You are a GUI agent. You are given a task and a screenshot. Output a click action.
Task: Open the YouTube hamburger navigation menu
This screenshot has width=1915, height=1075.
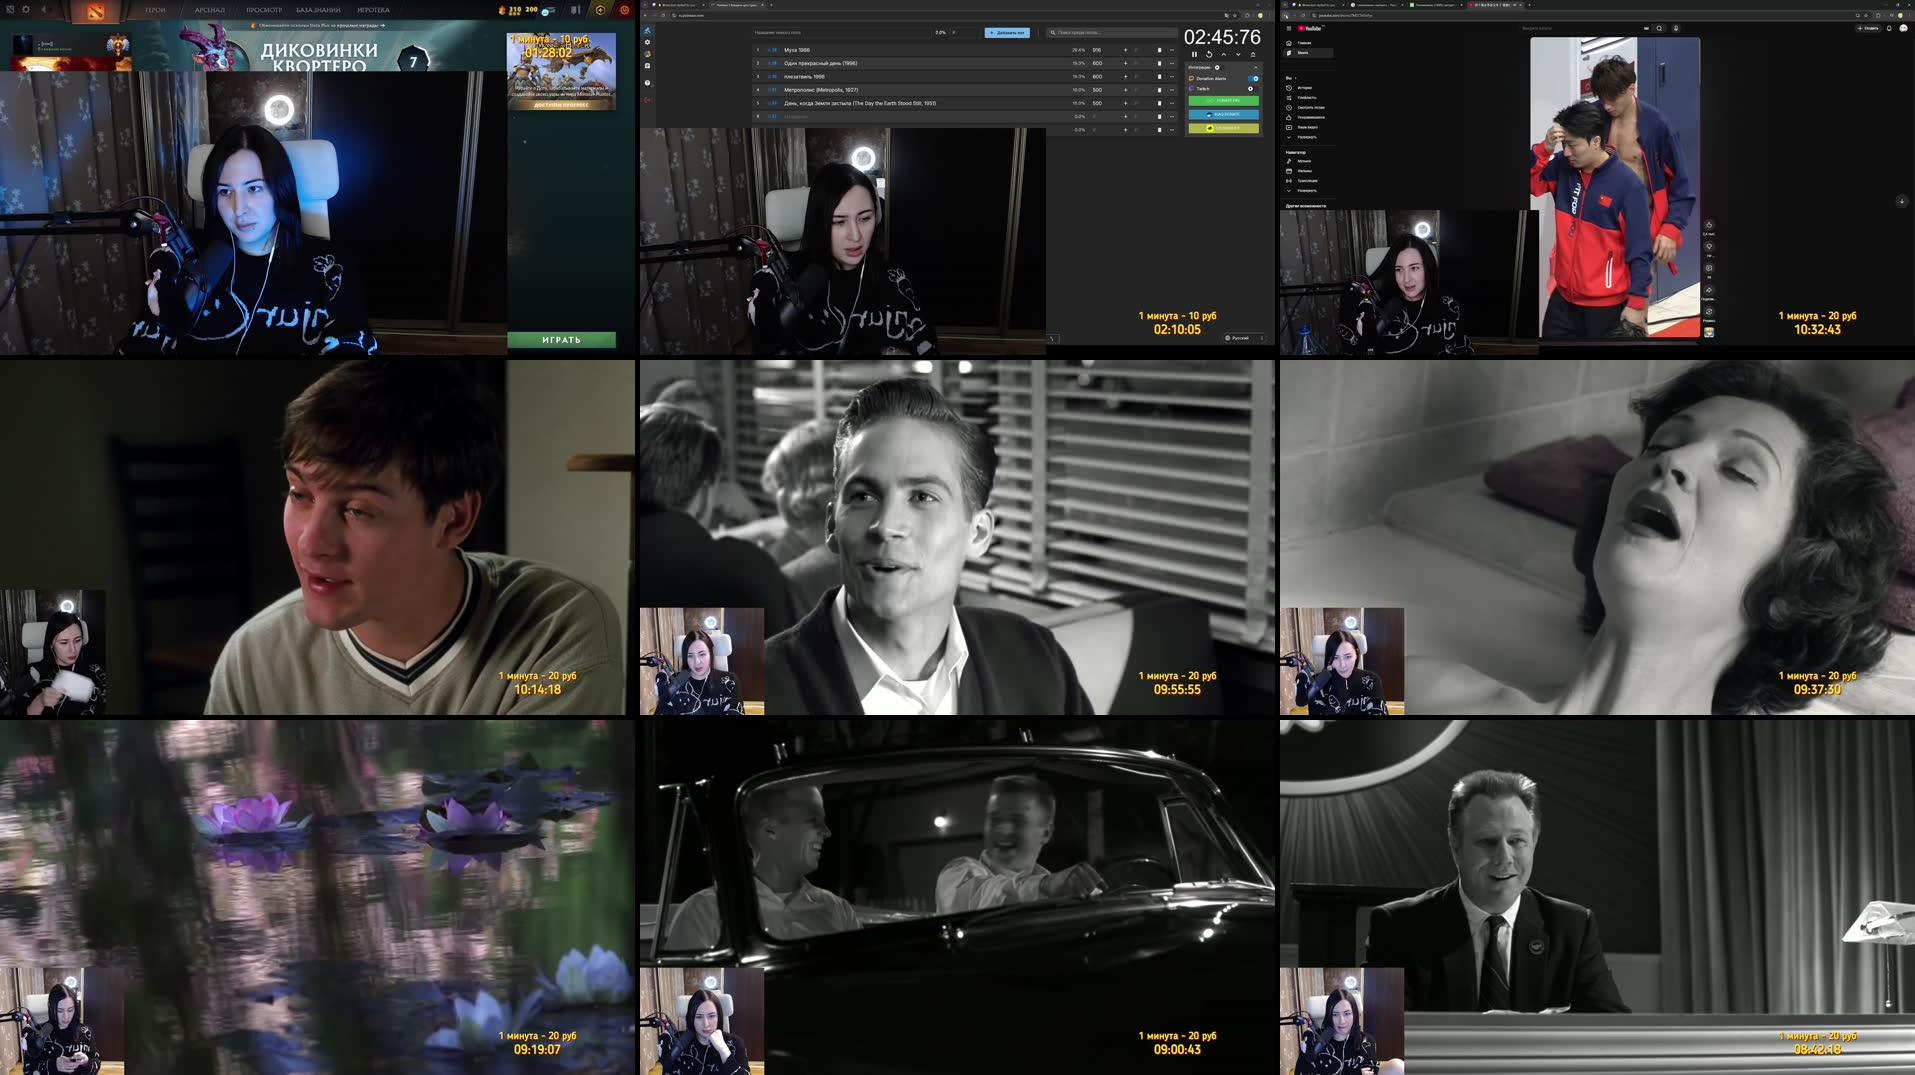point(1289,28)
